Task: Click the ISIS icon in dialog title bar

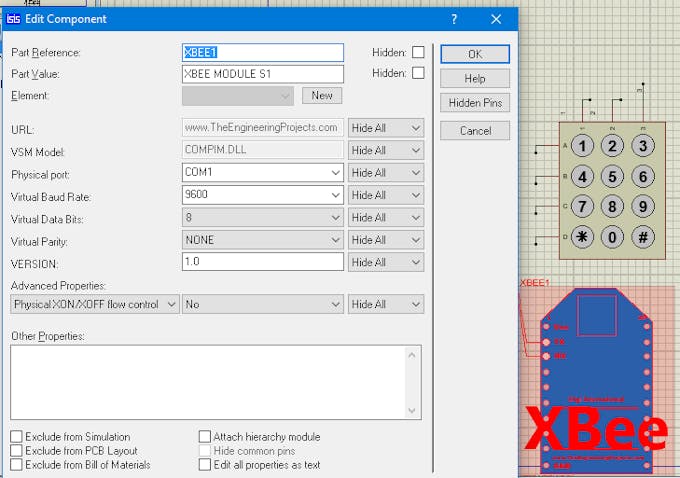Action: click(x=14, y=19)
